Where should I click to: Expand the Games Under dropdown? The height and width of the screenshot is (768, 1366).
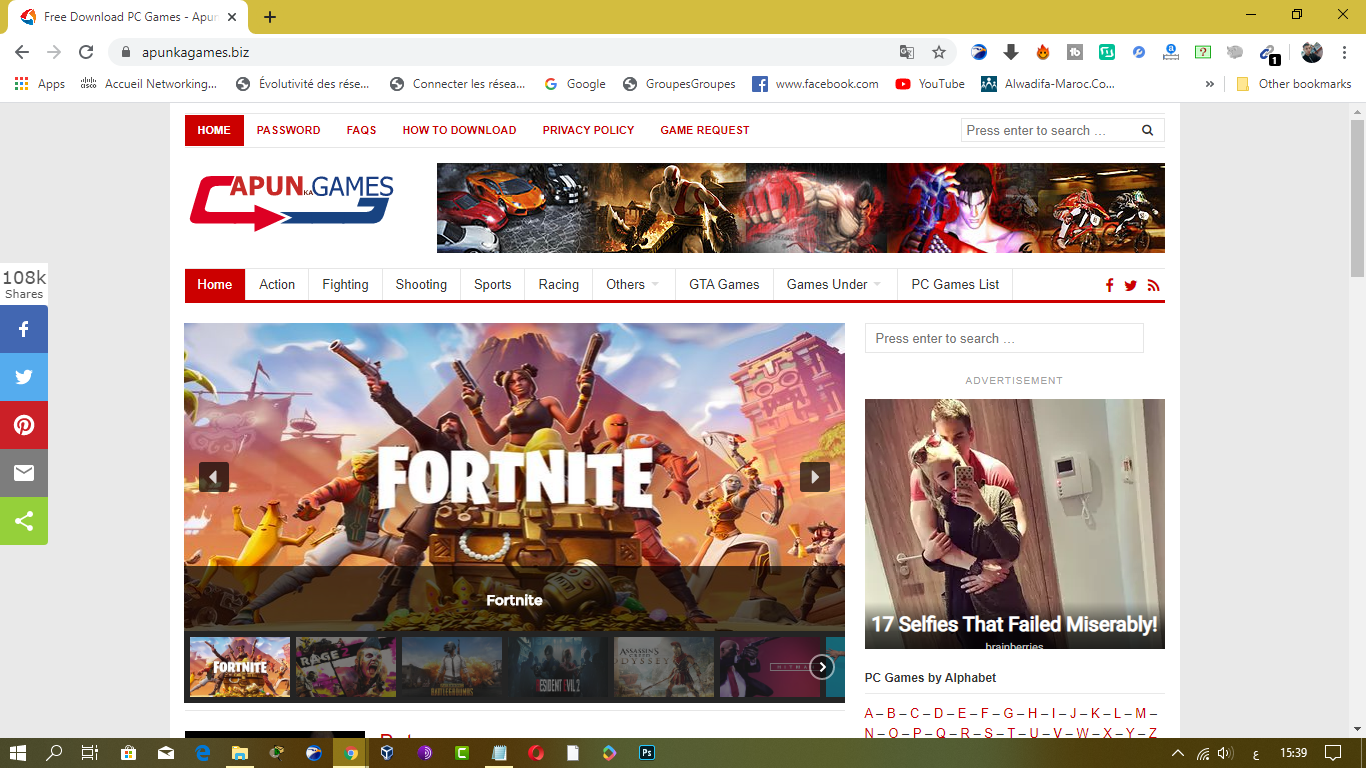click(x=834, y=284)
